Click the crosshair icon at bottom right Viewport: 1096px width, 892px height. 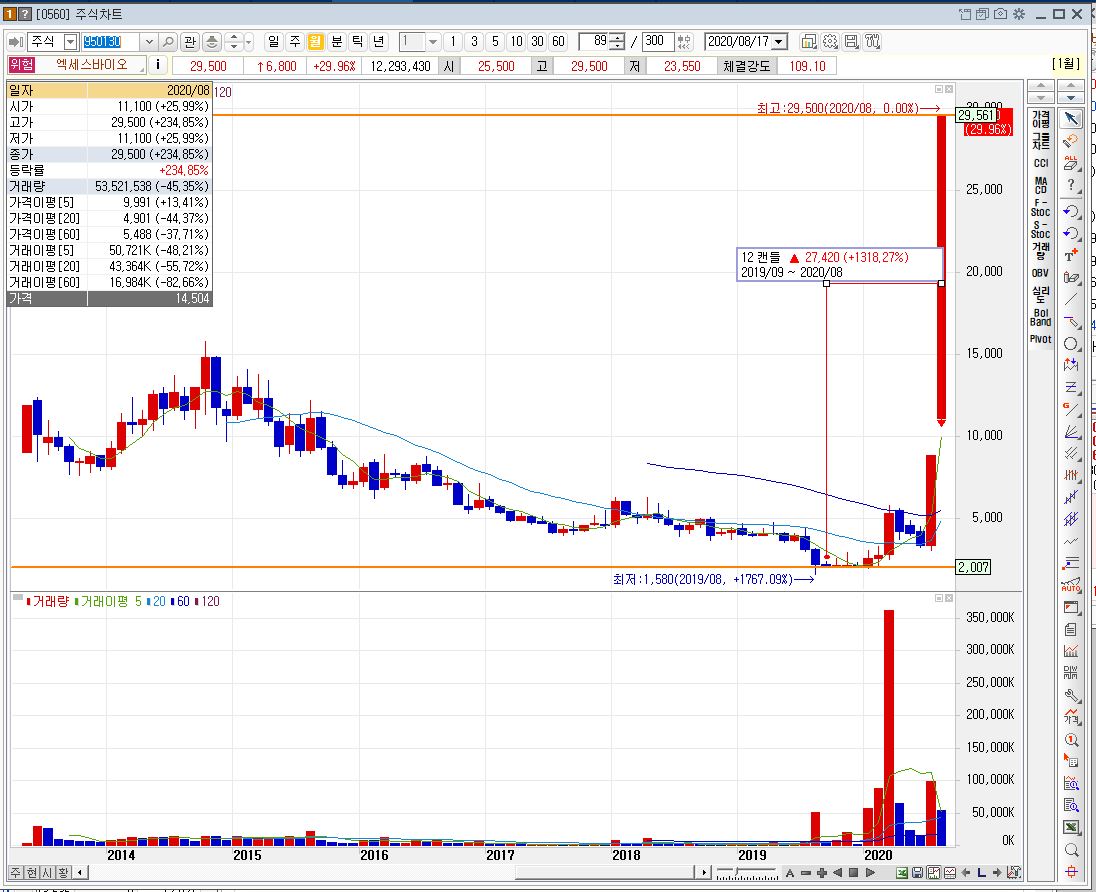click(1071, 872)
